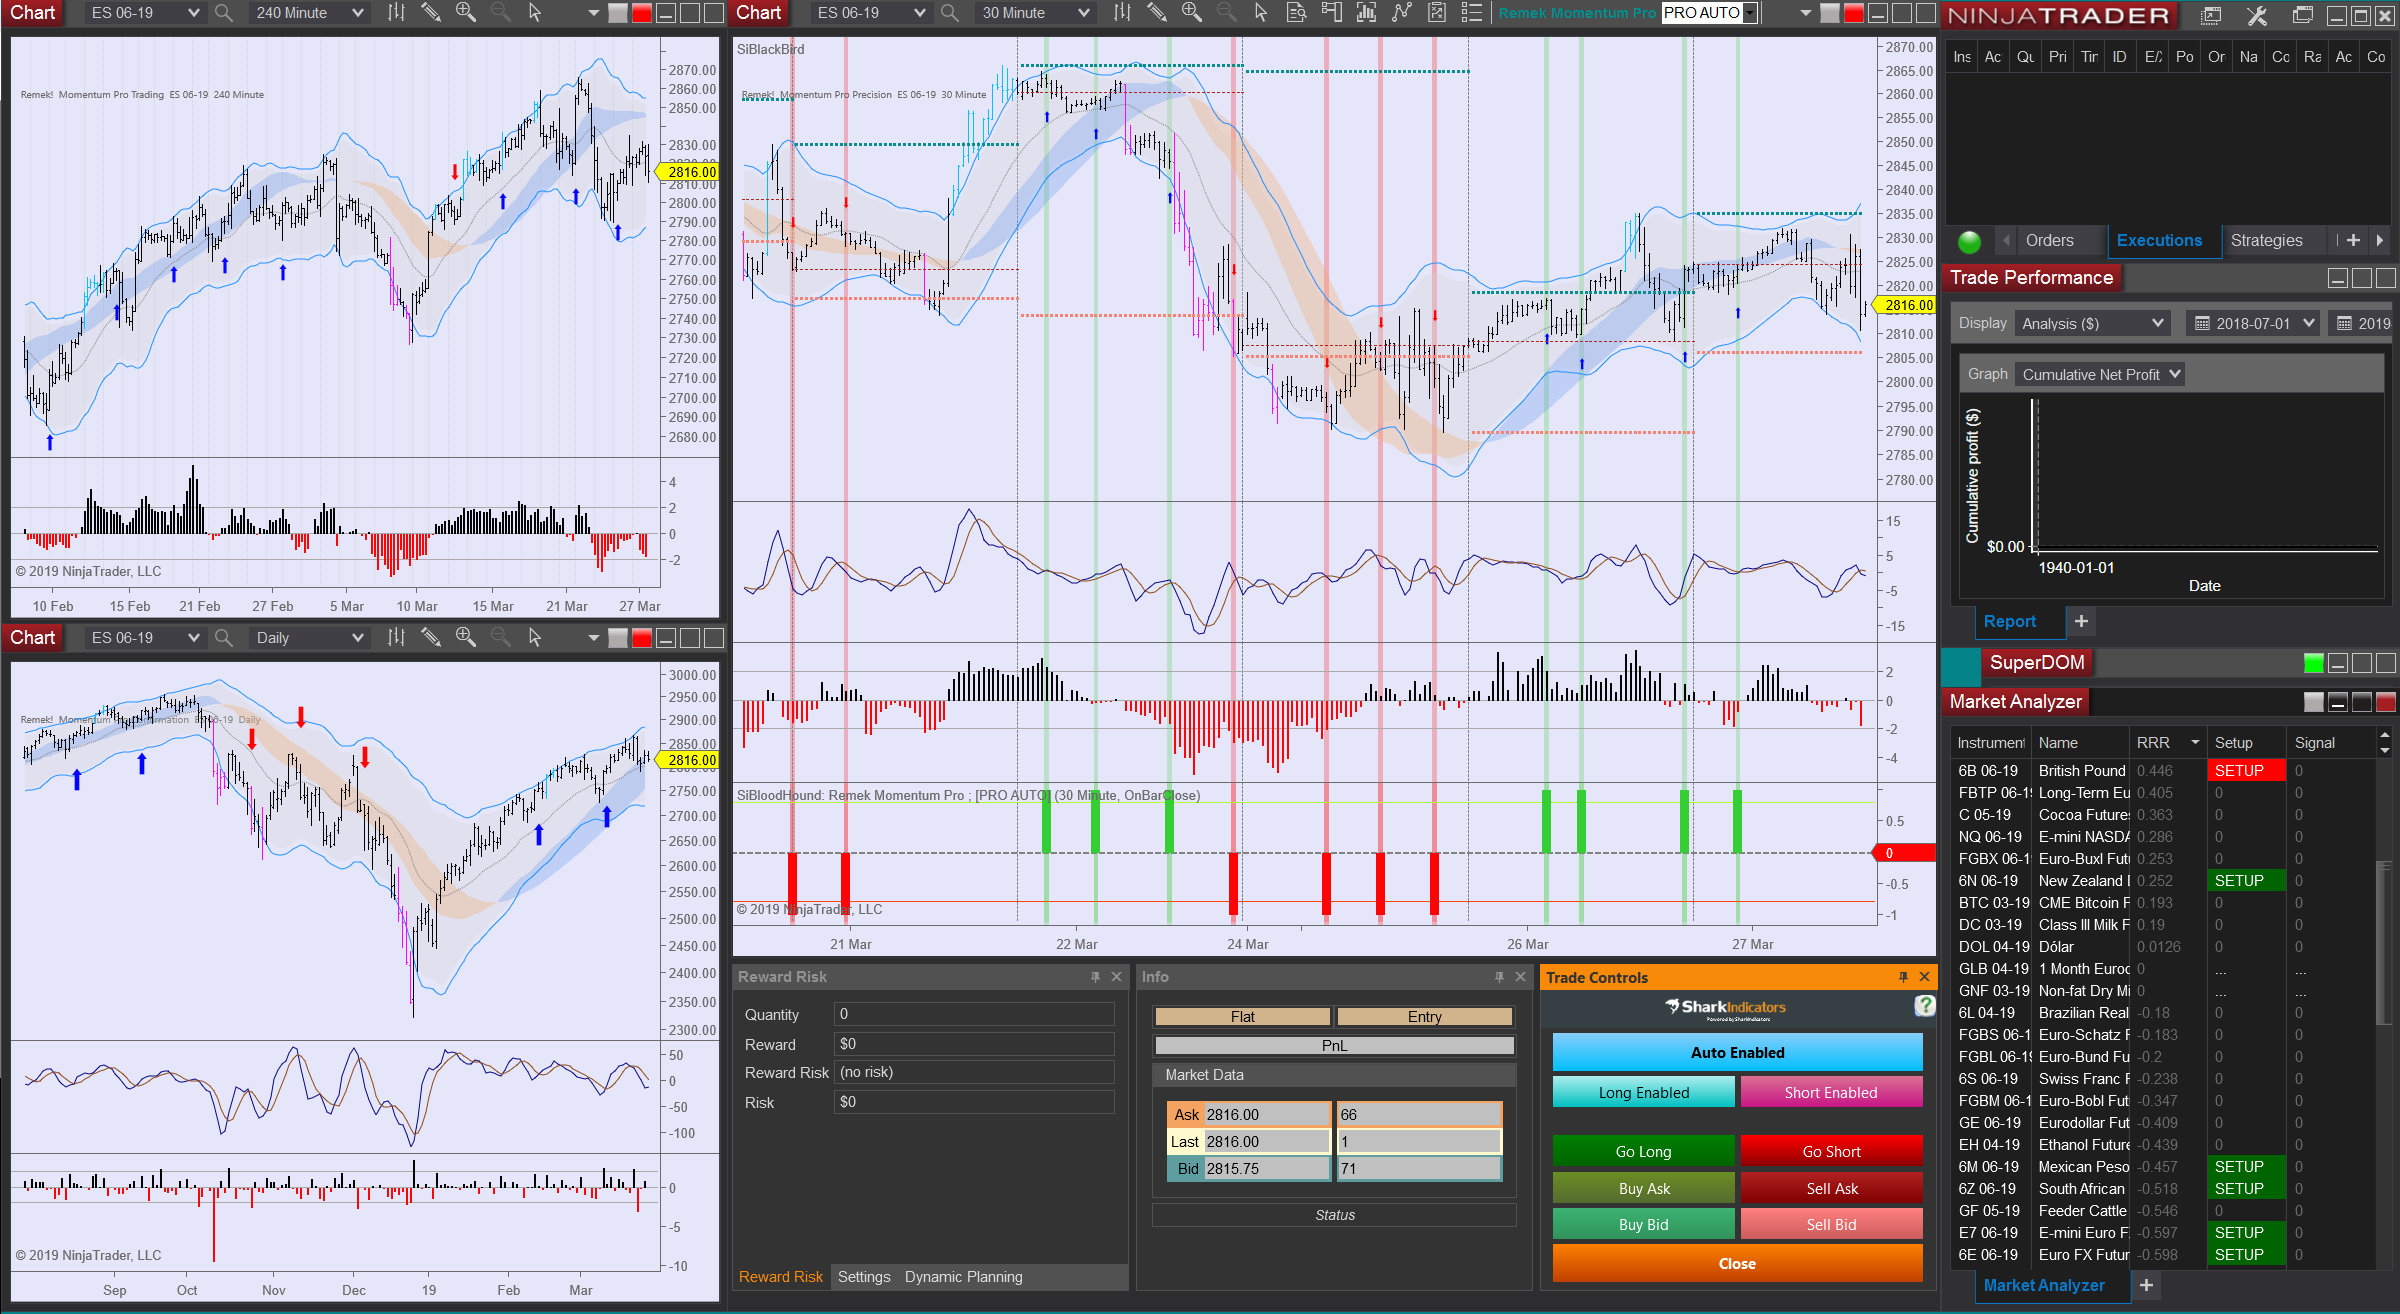Click Buy Ask button
The height and width of the screenshot is (1314, 2400).
(x=1643, y=1188)
